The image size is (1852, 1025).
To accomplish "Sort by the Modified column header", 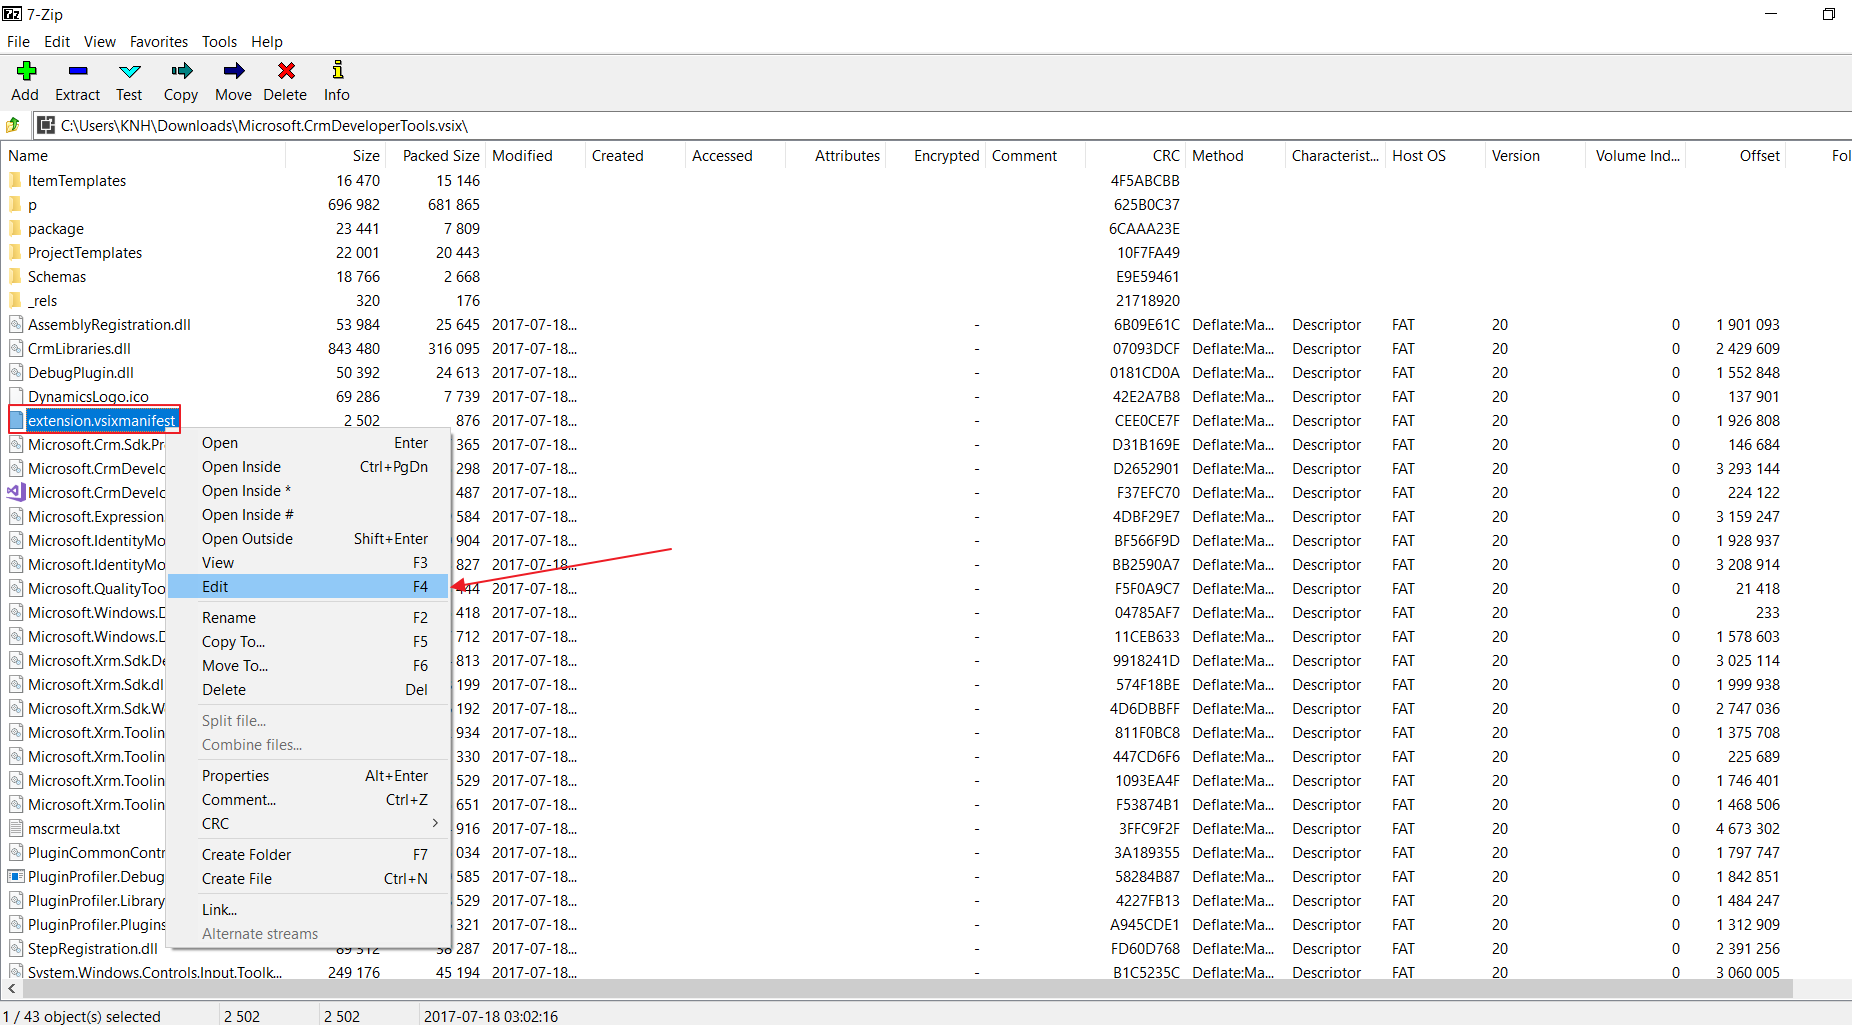I will (x=536, y=156).
